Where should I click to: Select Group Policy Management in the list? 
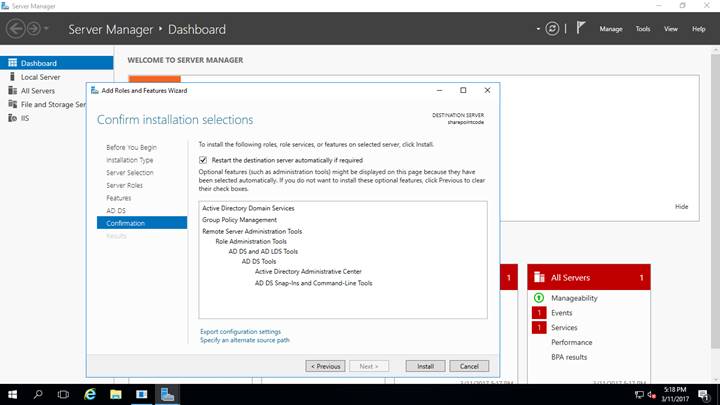pyautogui.click(x=239, y=220)
